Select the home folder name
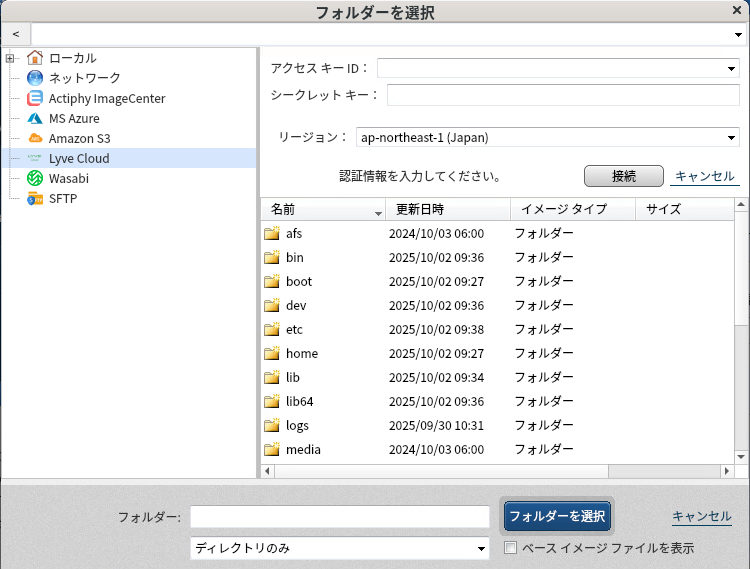 (x=302, y=353)
